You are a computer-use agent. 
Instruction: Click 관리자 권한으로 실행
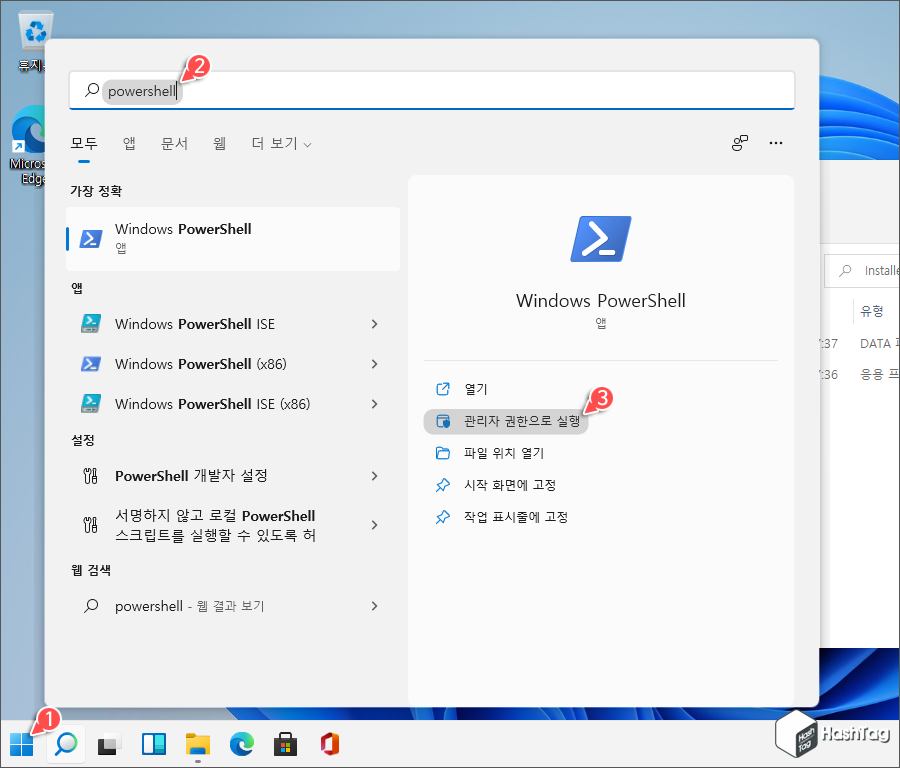click(506, 421)
